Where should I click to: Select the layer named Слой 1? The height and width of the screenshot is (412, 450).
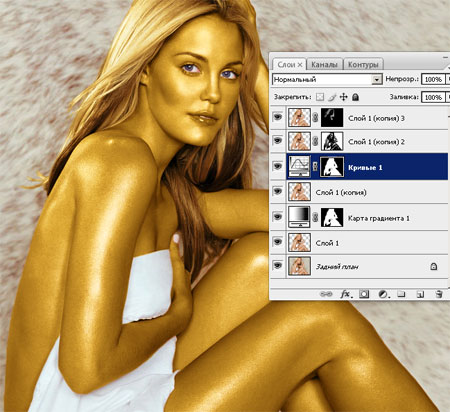pos(327,243)
